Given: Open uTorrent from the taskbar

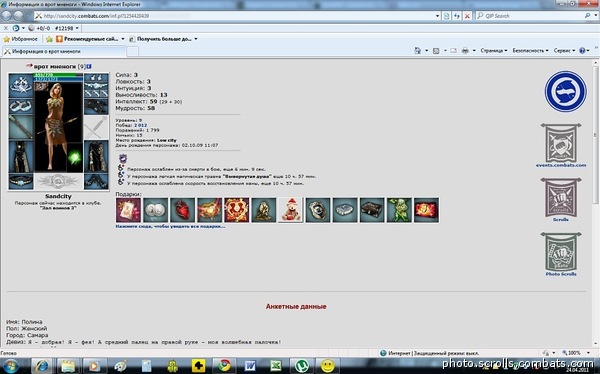Looking at the screenshot, I should click(x=302, y=366).
